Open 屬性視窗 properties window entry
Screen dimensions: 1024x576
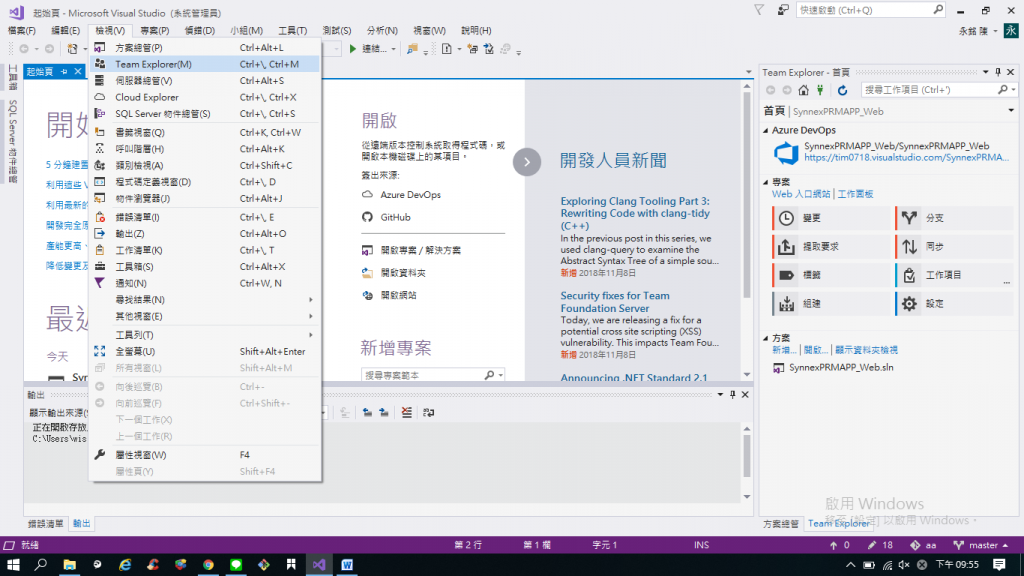(x=205, y=455)
